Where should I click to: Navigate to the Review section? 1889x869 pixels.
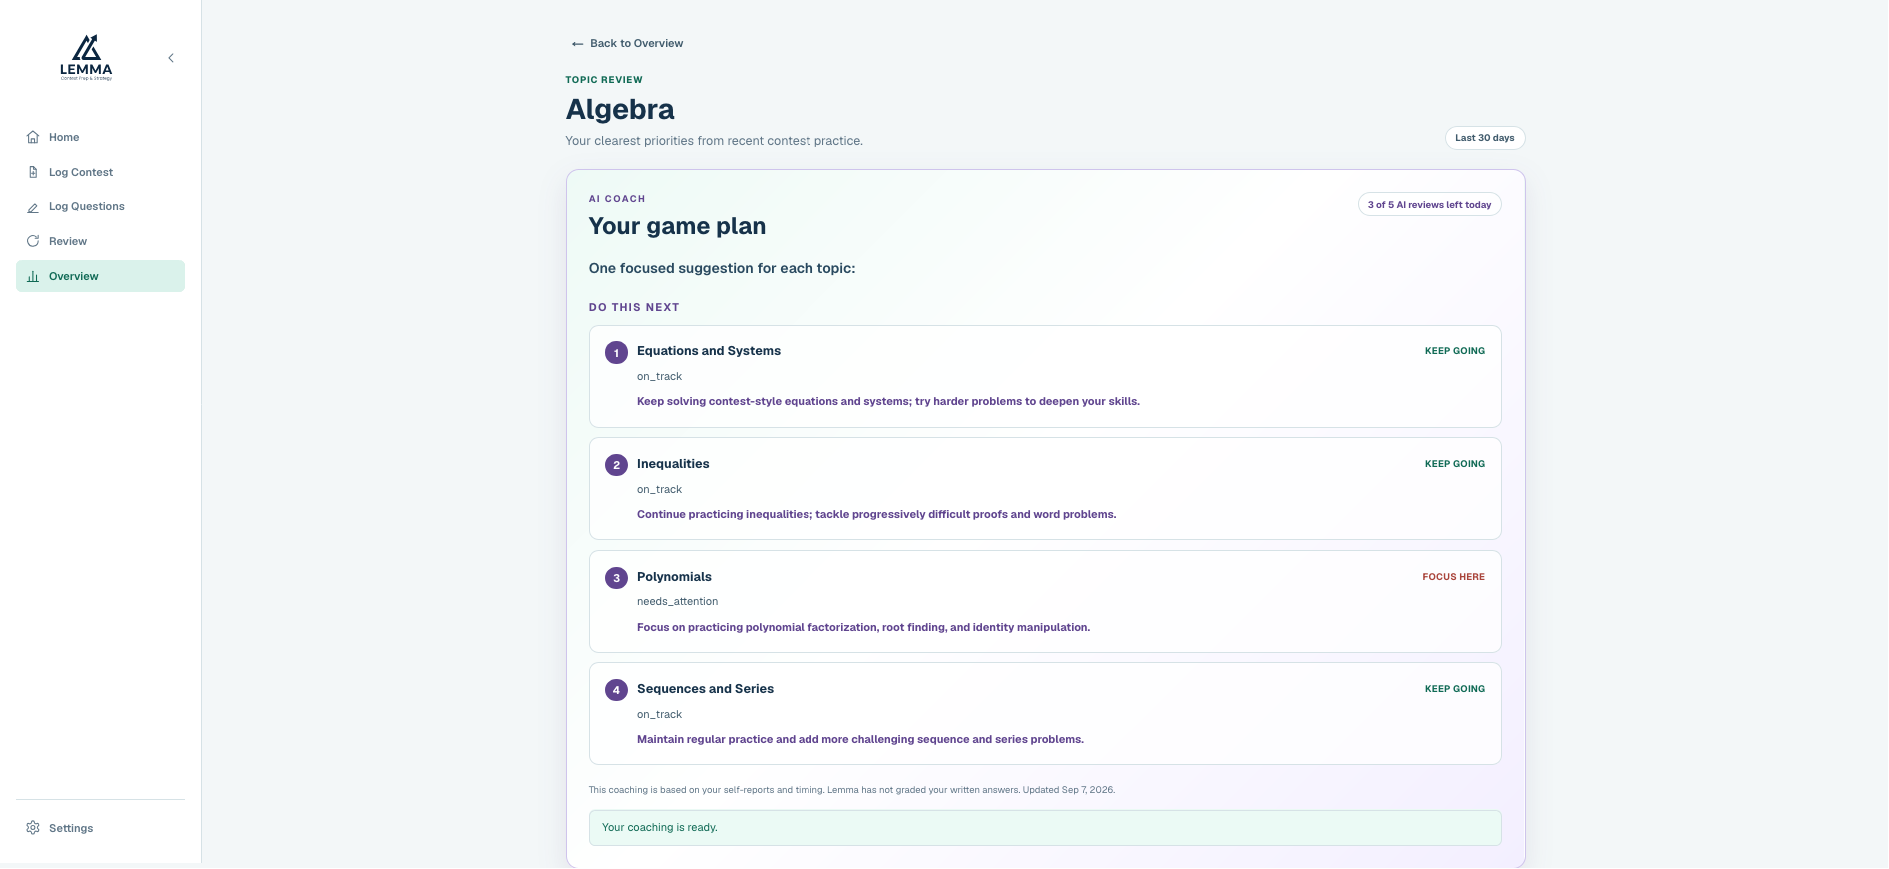(x=100, y=241)
